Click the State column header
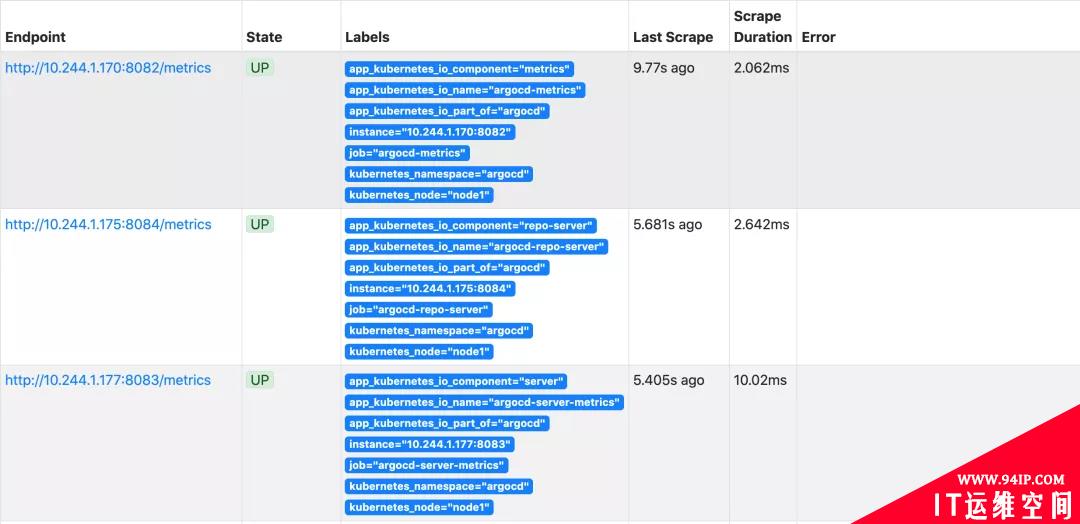The image size is (1080, 524). tap(264, 37)
